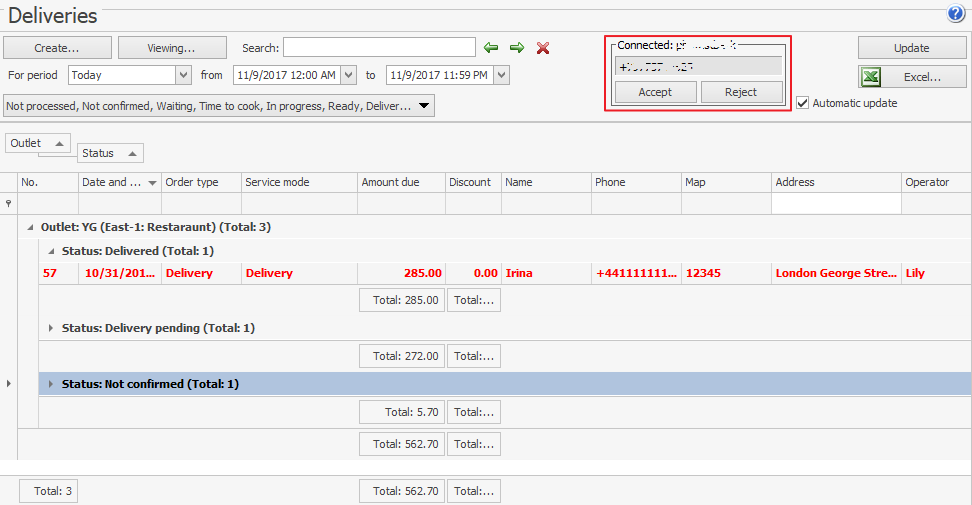Toggle the Automatic update checkbox
Image resolution: width=972 pixels, height=505 pixels.
point(803,103)
